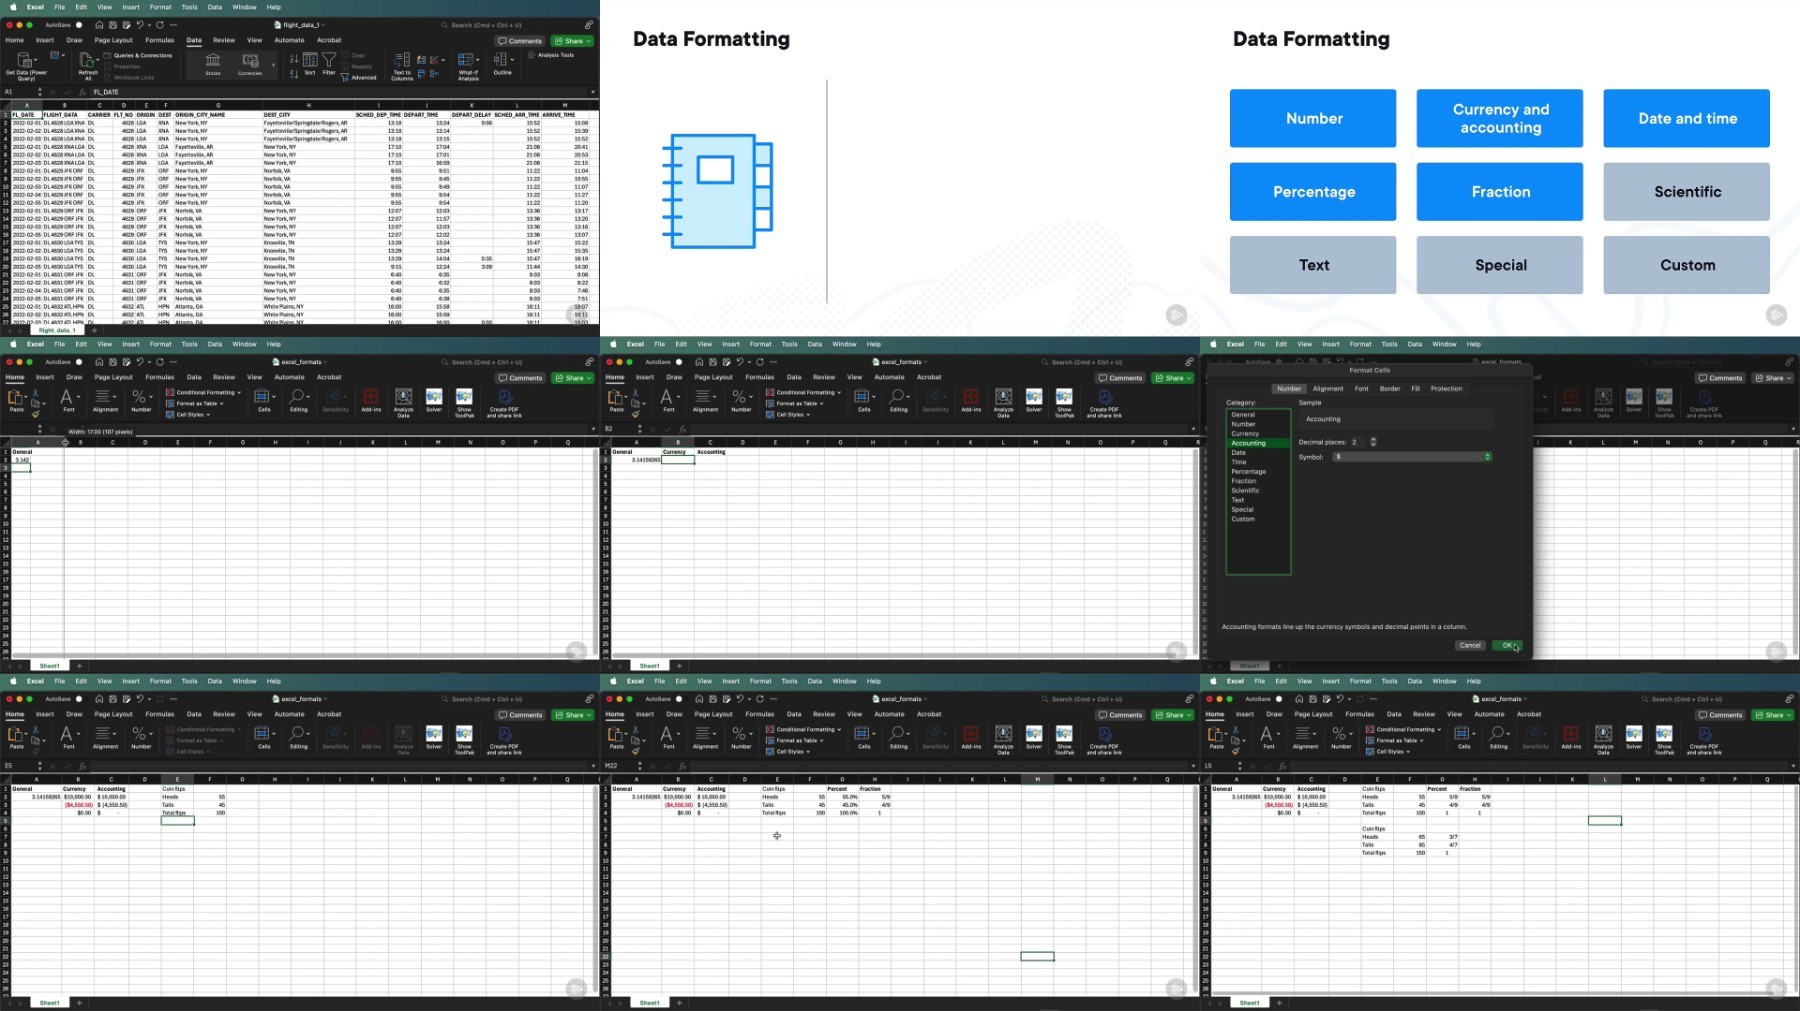Open Solver in window with cell B2

[1034, 400]
